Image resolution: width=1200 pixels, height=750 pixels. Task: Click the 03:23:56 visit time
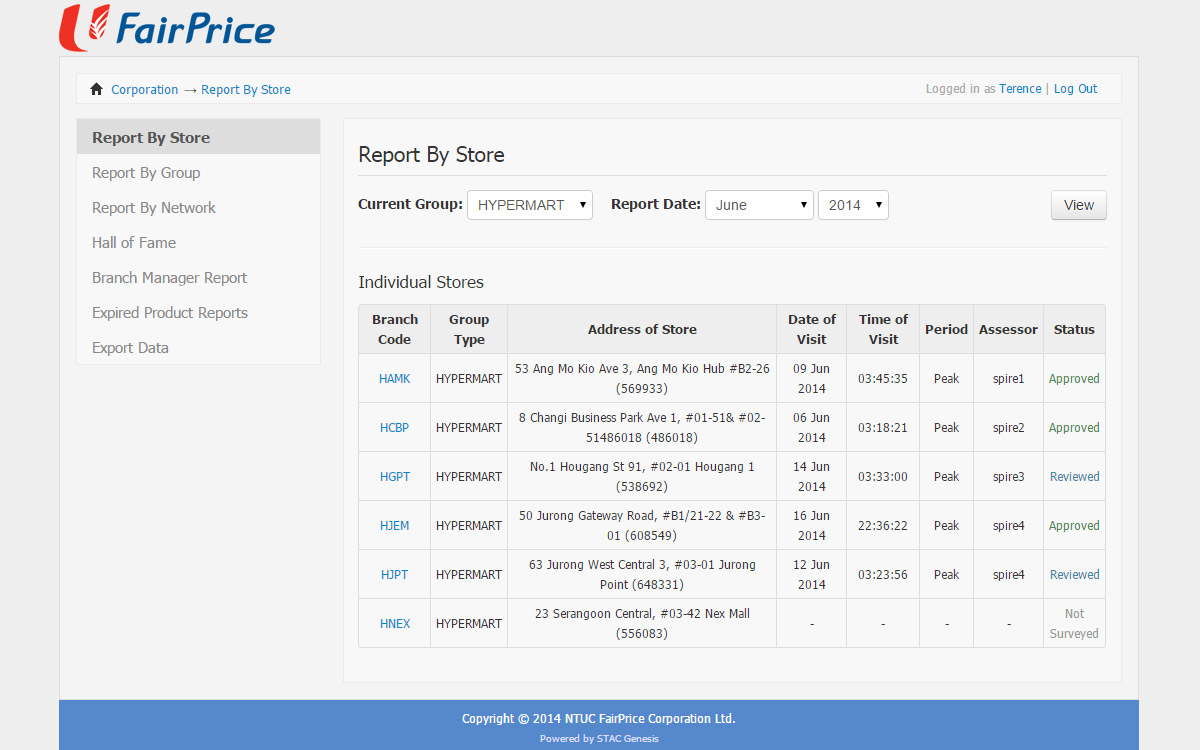[x=883, y=574]
